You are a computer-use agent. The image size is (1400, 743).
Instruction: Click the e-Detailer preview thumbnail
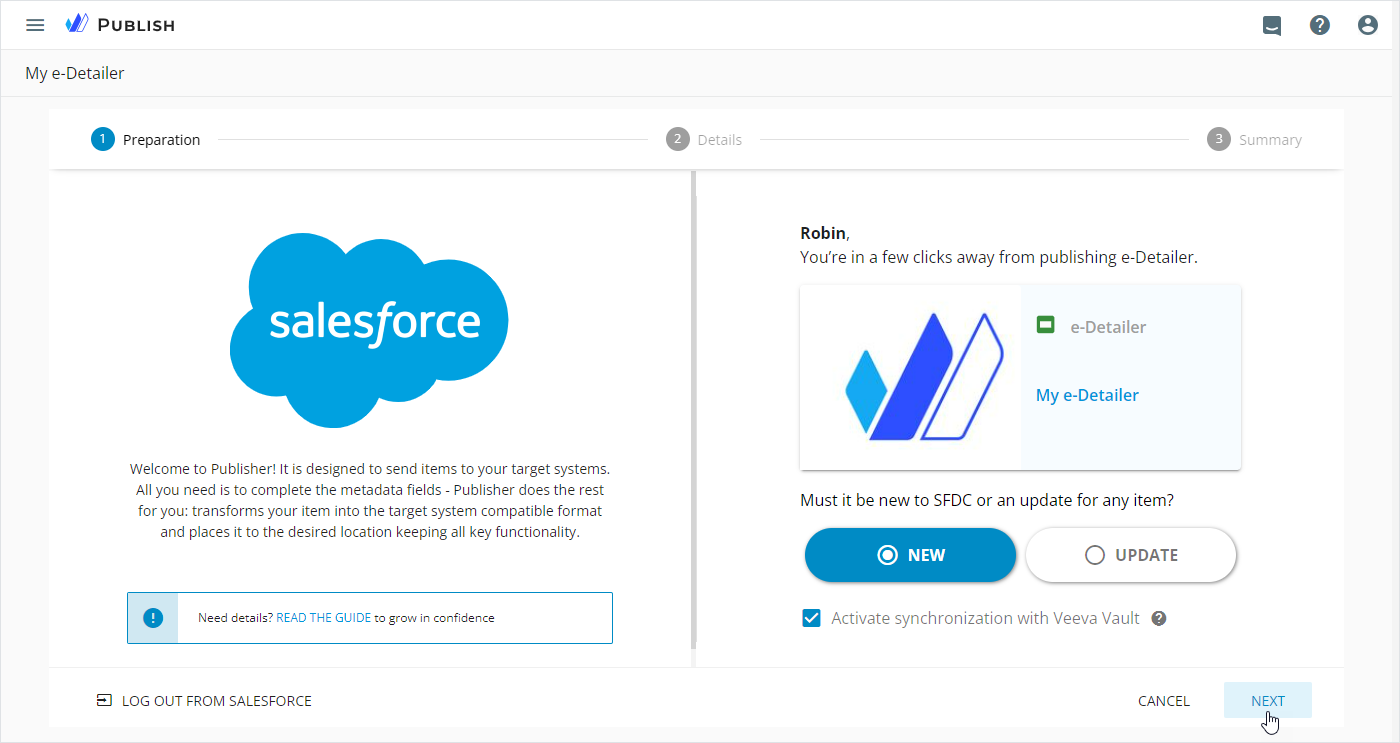tap(911, 377)
